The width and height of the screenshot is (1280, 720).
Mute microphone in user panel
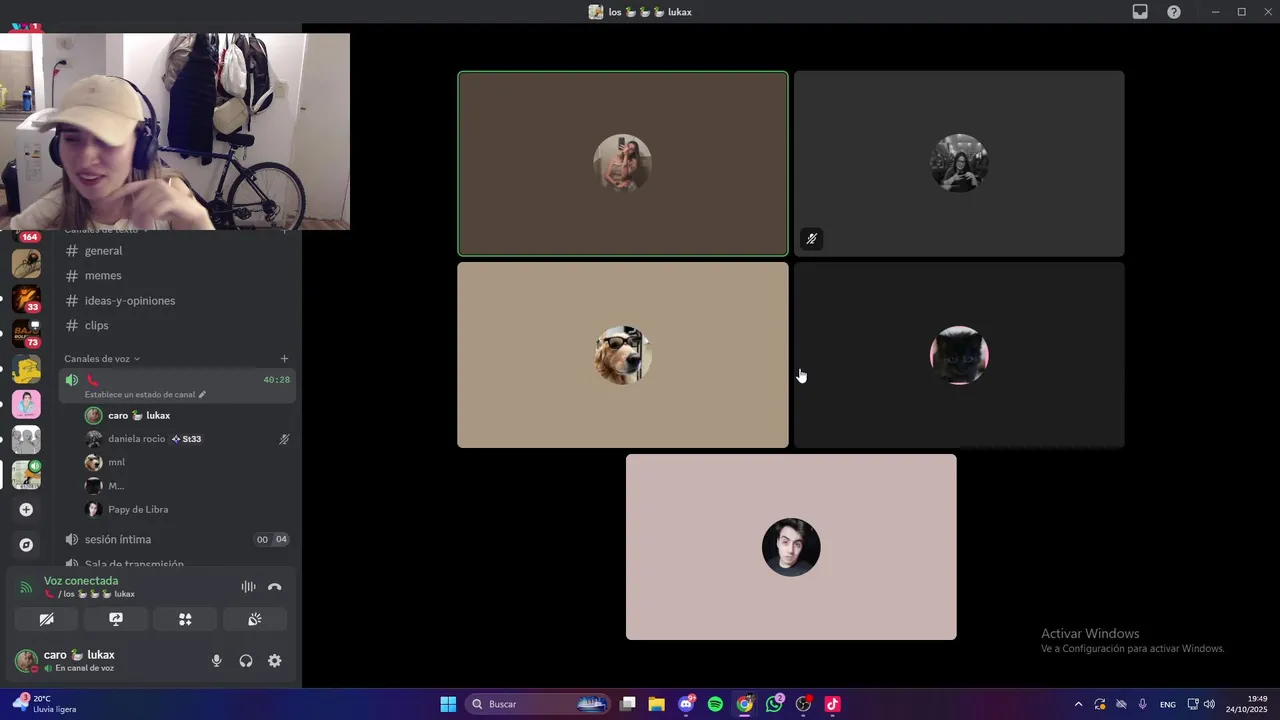click(216, 661)
